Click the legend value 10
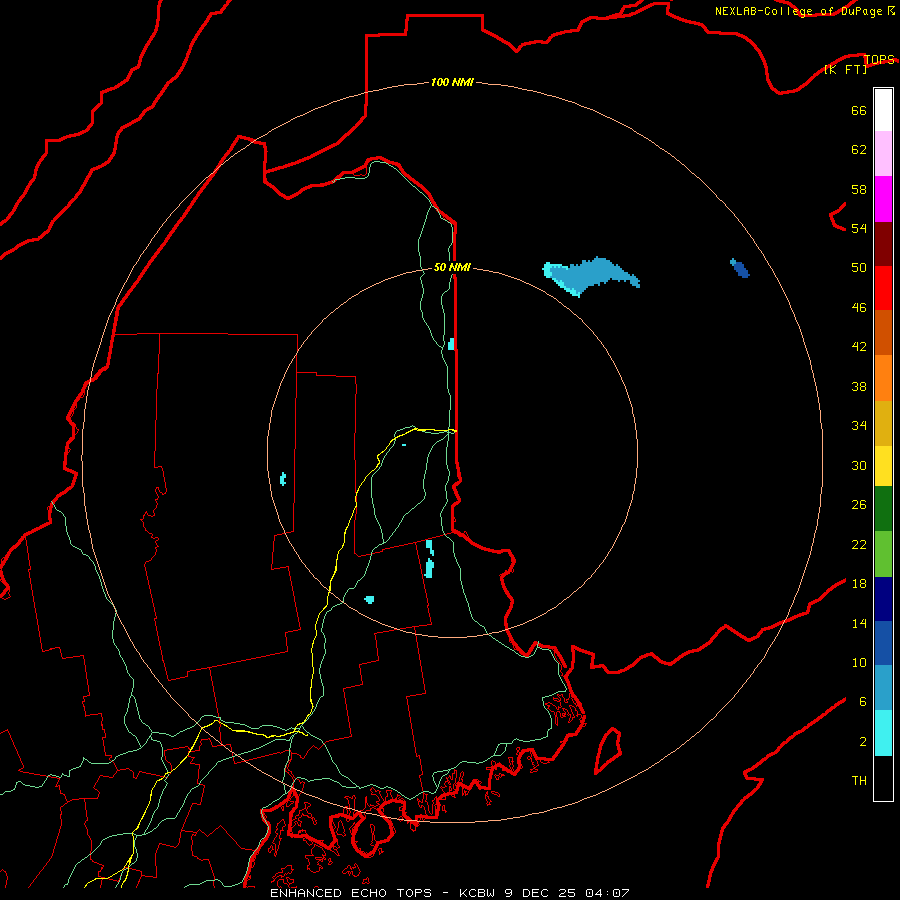The height and width of the screenshot is (900, 900). click(859, 662)
